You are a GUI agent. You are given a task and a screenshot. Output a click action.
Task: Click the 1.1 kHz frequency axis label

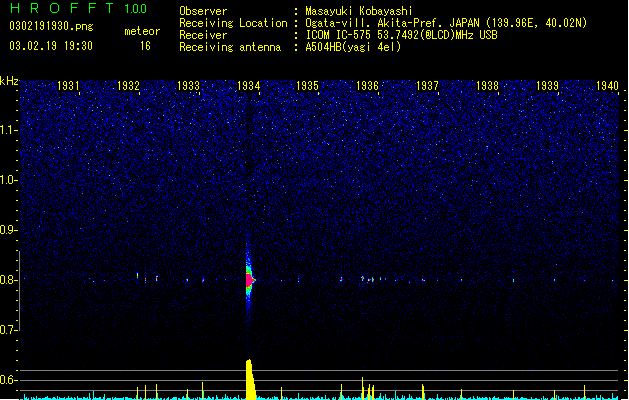[x=8, y=130]
